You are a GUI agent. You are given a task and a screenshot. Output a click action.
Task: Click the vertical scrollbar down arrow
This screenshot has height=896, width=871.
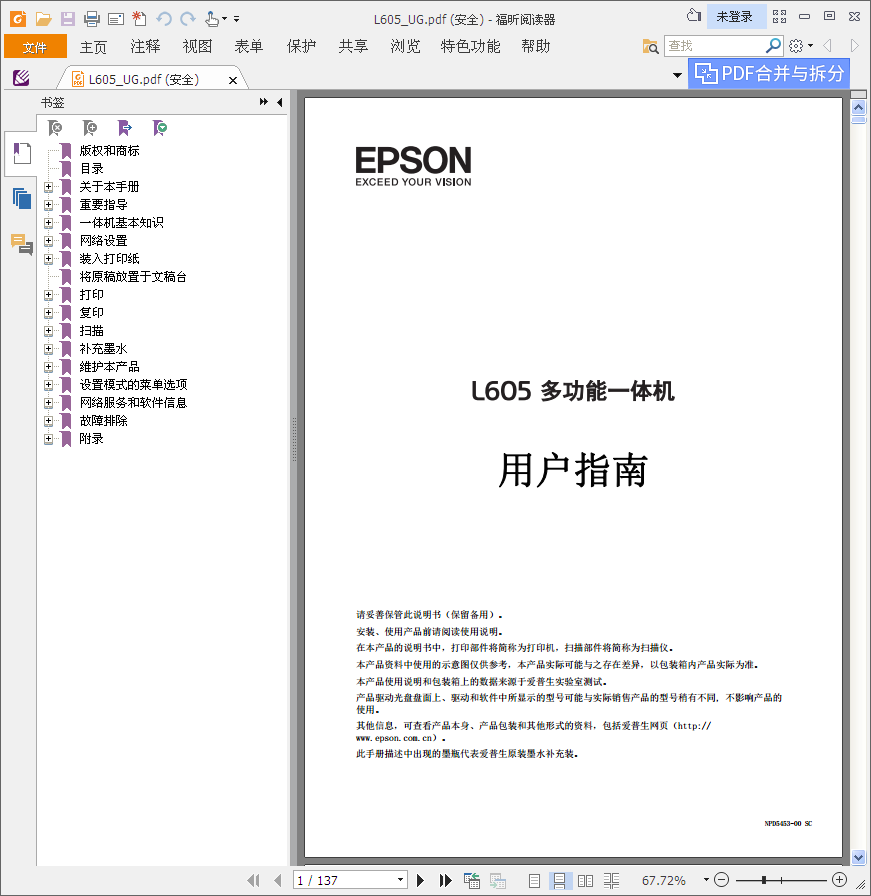click(x=858, y=857)
